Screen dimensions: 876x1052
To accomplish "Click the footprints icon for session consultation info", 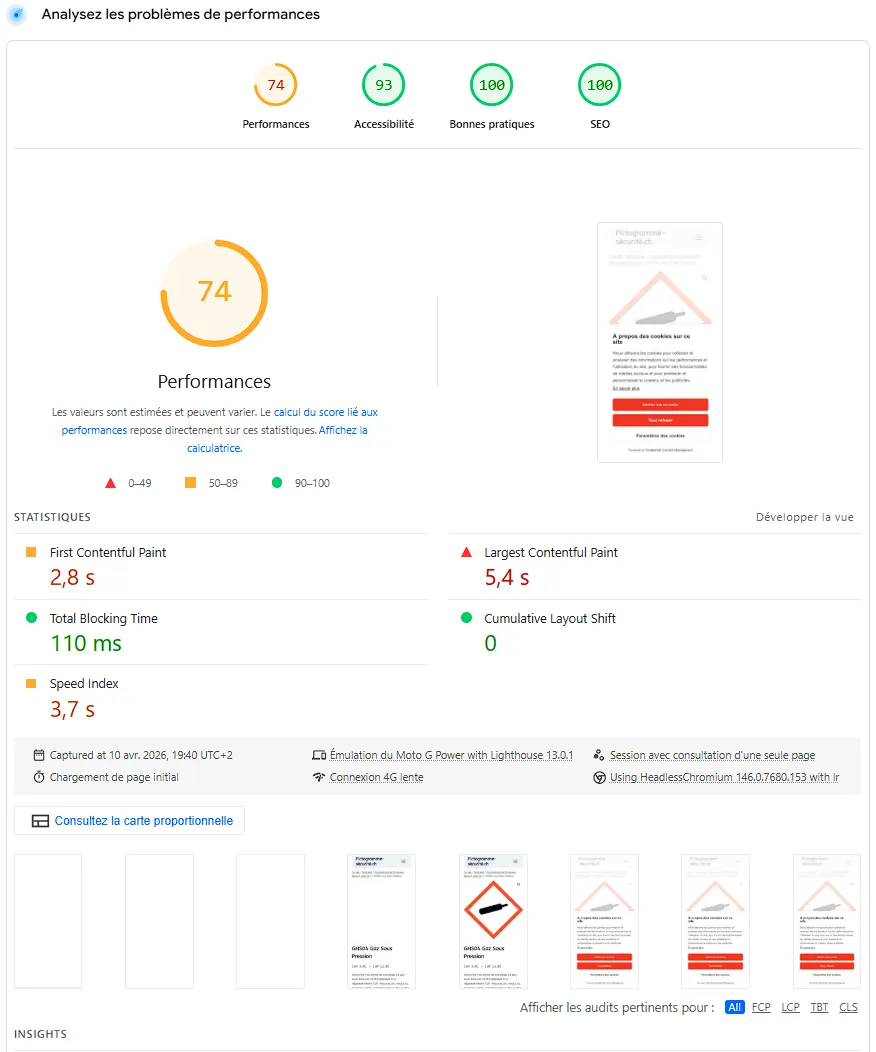I will click(x=599, y=754).
